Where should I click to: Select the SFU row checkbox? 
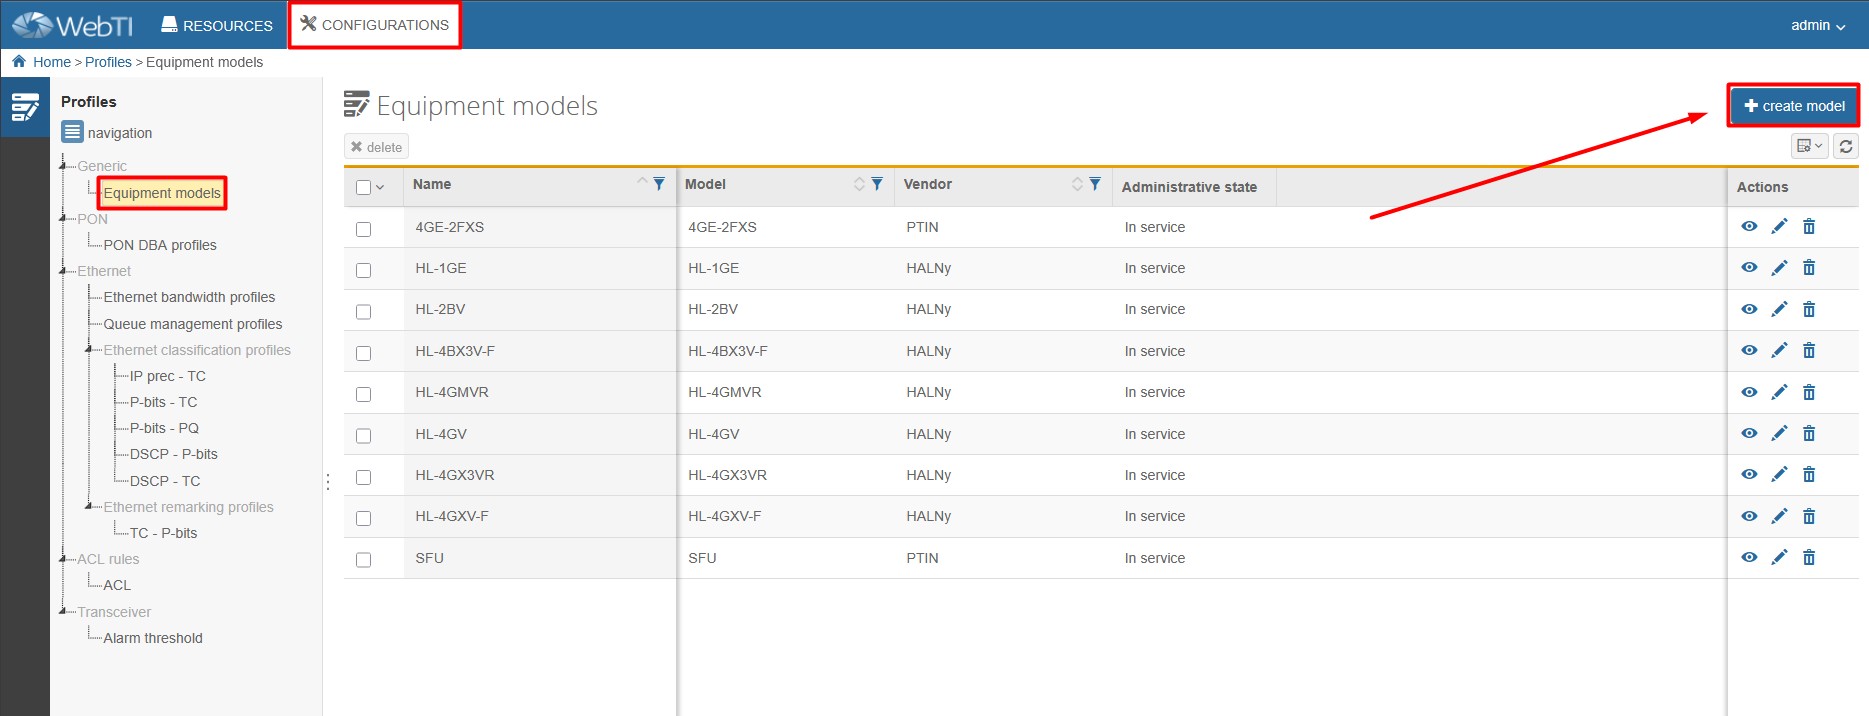363,560
